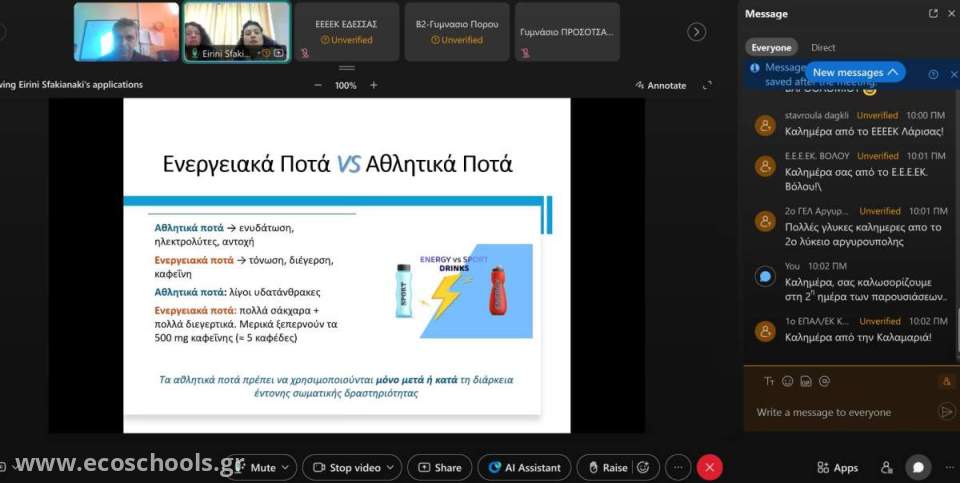The width and height of the screenshot is (960, 483).
Task: Open the Participants panel icon
Action: click(886, 467)
